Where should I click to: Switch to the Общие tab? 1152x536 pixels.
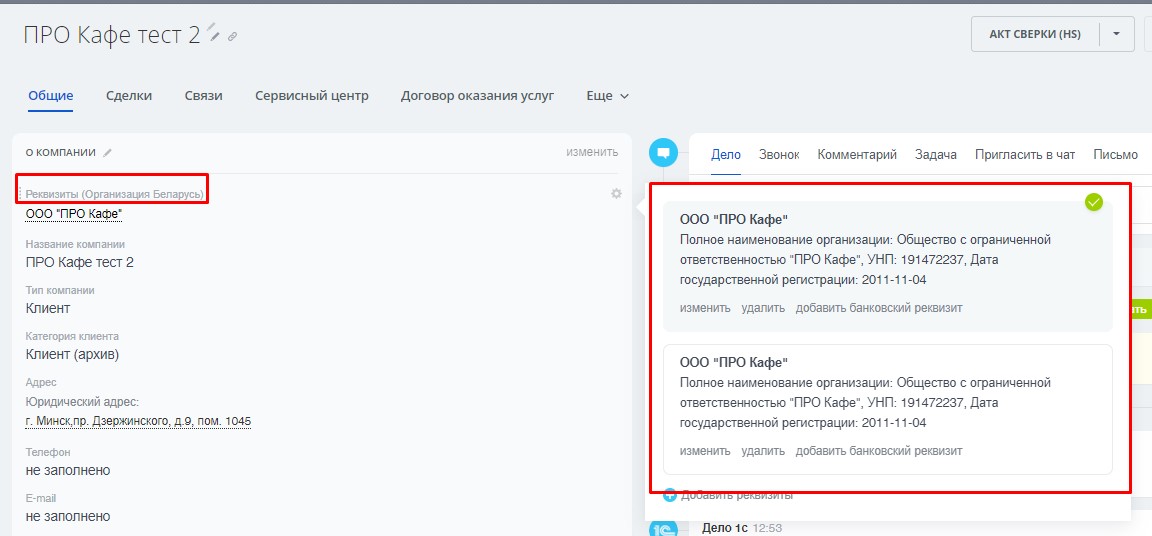(51, 96)
